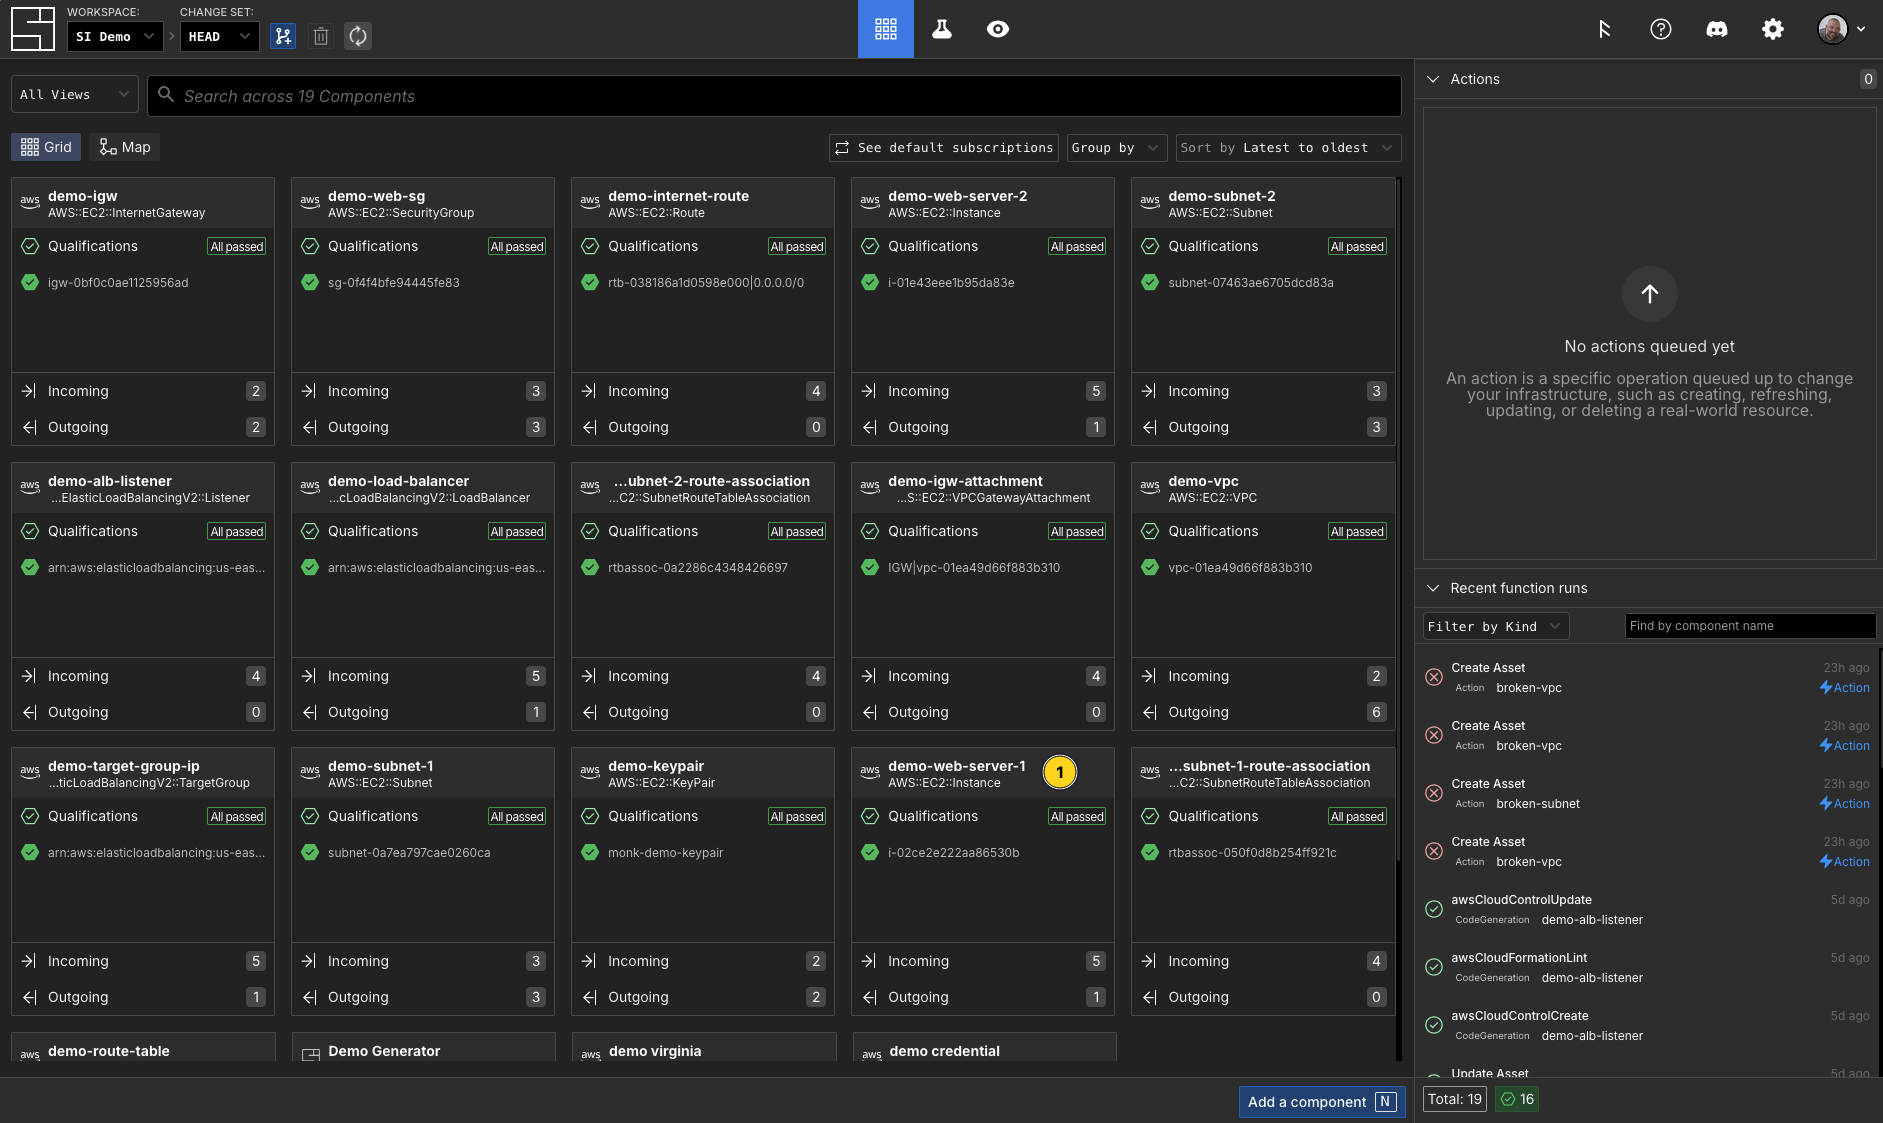Image resolution: width=1883 pixels, height=1123 pixels.
Task: Switch to Grid view
Action: coord(46,147)
